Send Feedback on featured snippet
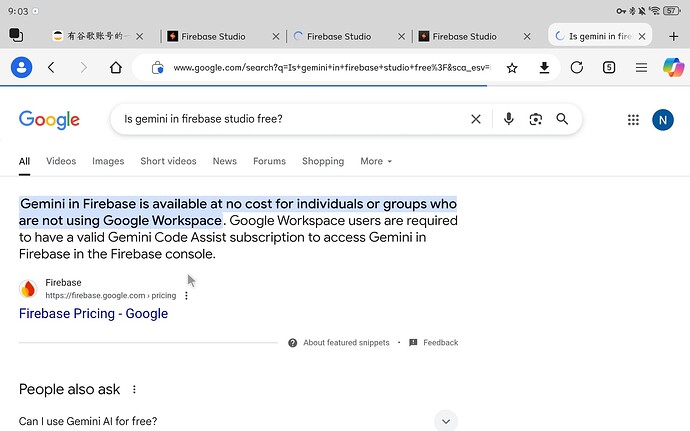 click(434, 343)
